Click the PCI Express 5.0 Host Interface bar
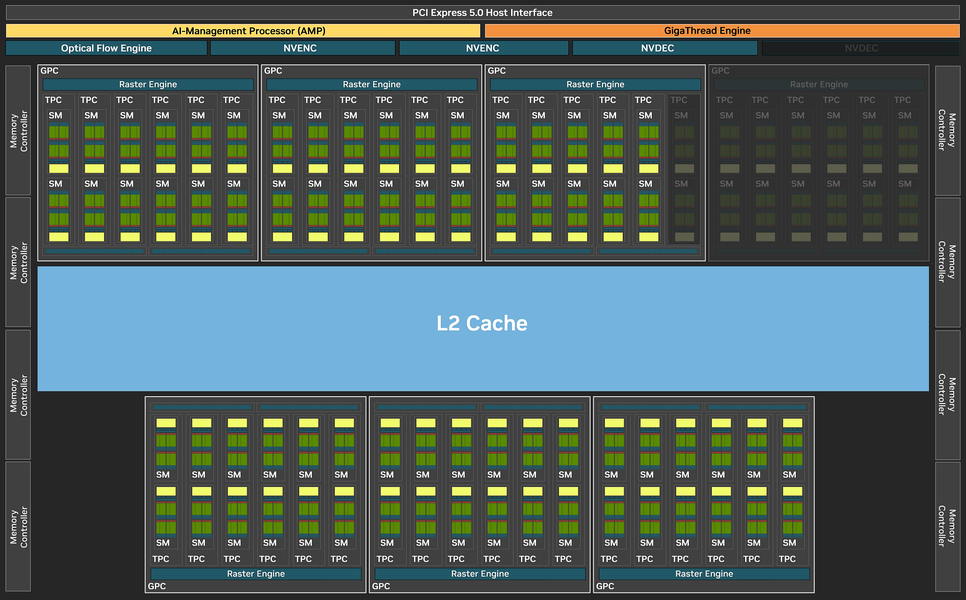This screenshot has width=966, height=600. [x=482, y=12]
